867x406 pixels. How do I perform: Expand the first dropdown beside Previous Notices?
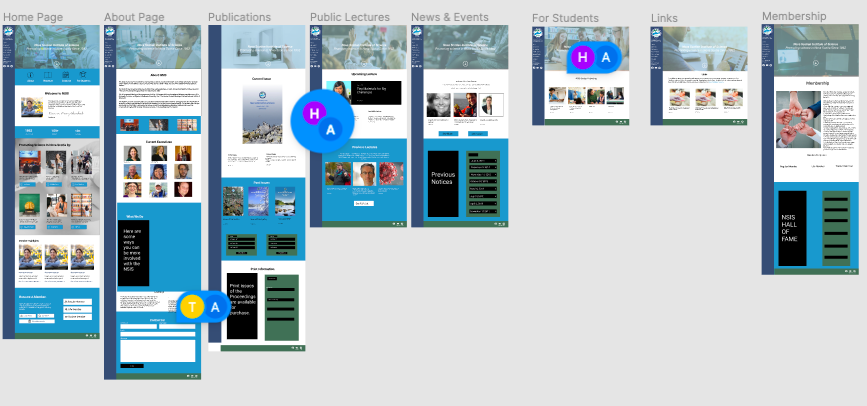[x=482, y=160]
